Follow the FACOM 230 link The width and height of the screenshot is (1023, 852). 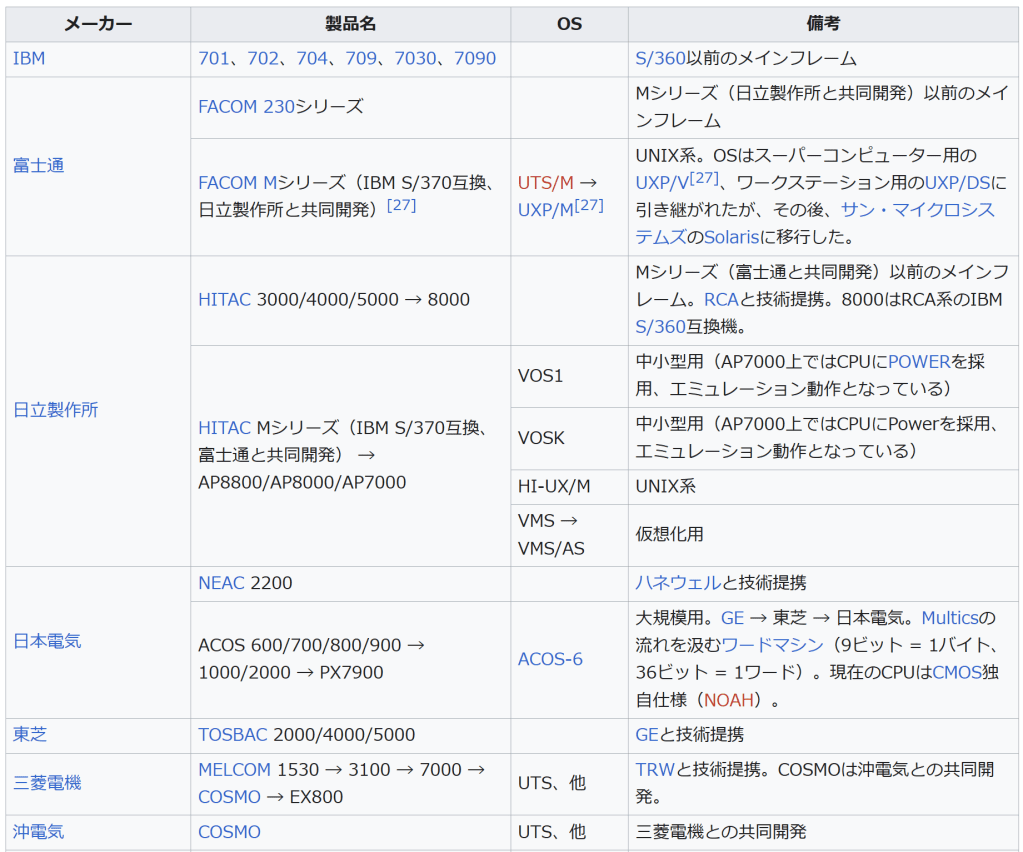tap(246, 107)
